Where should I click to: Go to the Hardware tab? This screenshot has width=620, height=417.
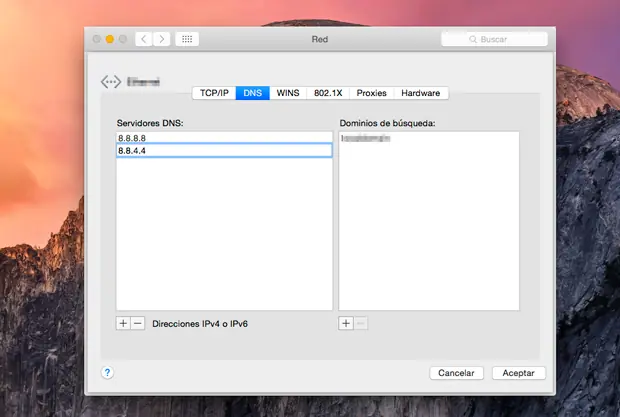pos(421,93)
